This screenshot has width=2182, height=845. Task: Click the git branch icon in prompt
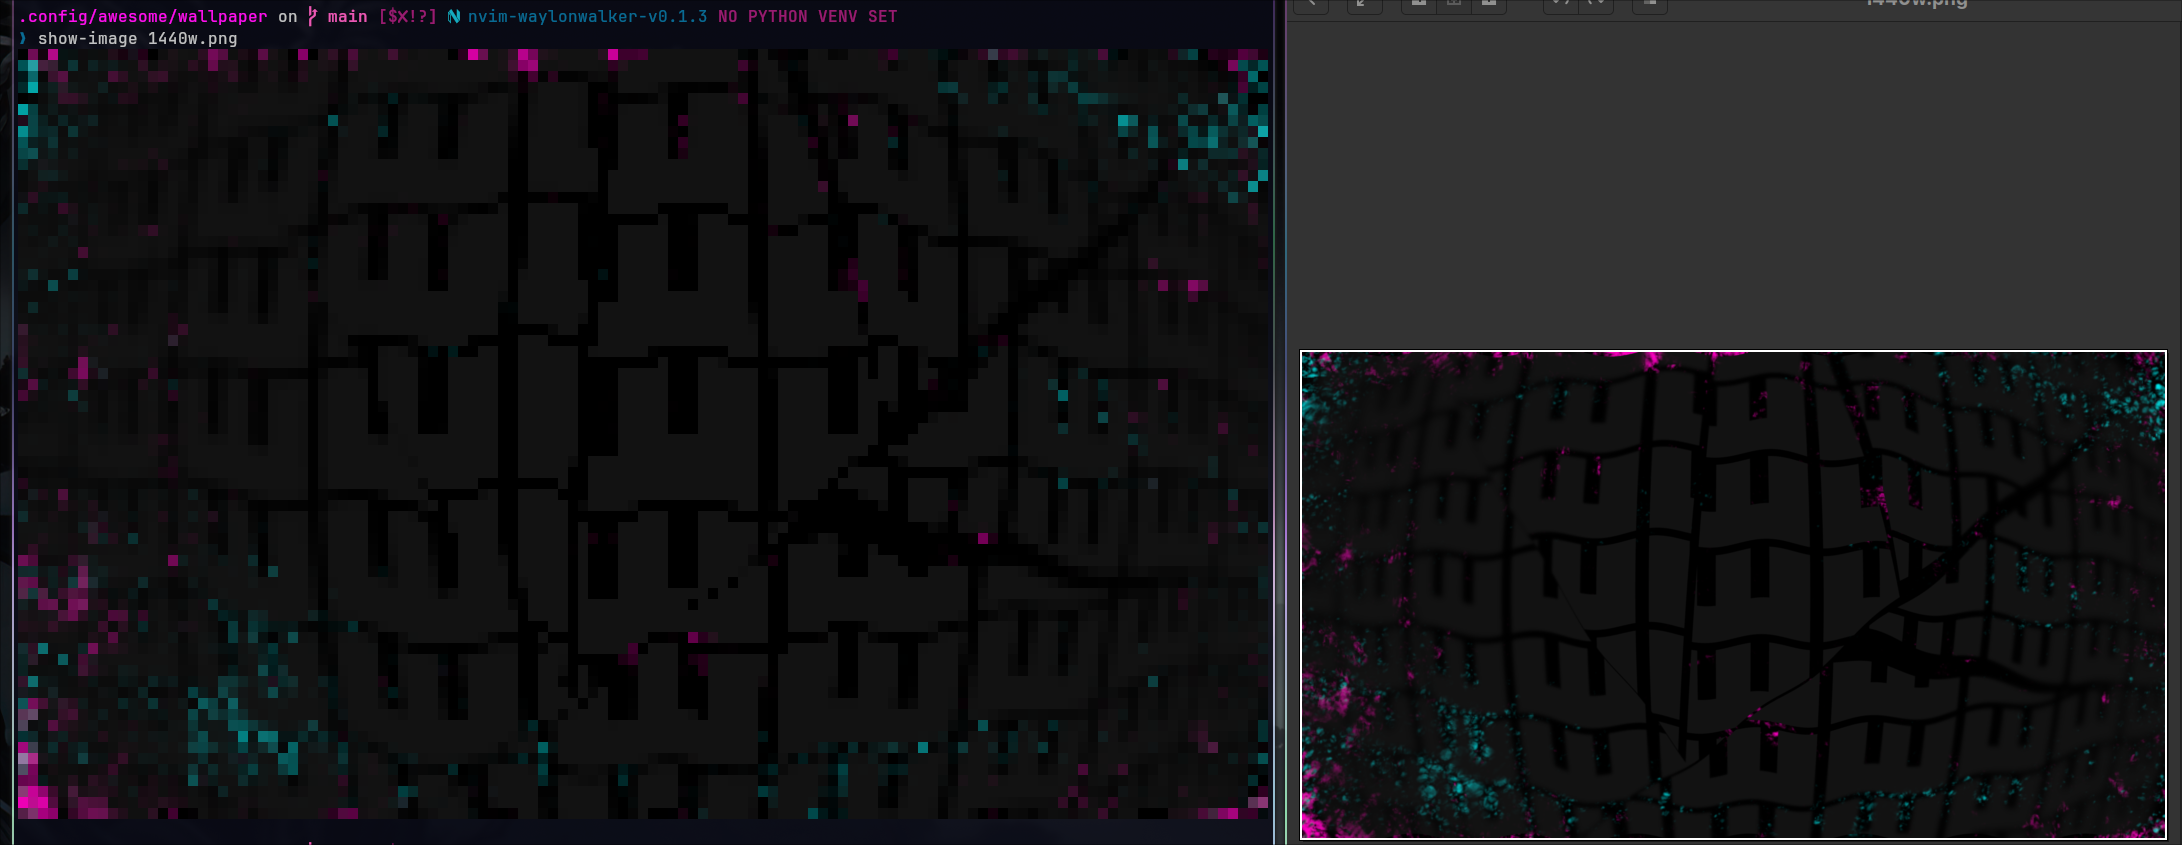[x=312, y=17]
